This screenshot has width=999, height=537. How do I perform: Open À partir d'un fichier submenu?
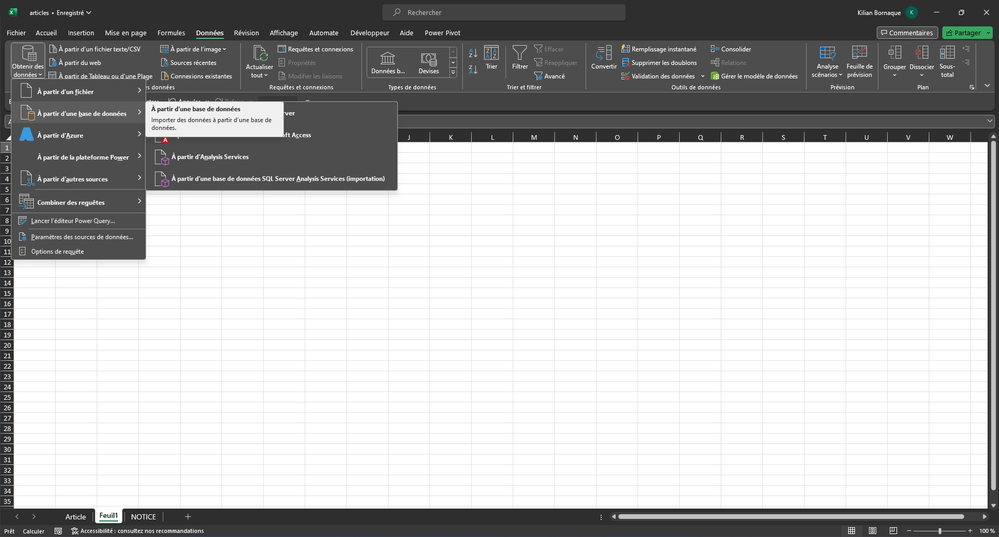pyautogui.click(x=80, y=92)
